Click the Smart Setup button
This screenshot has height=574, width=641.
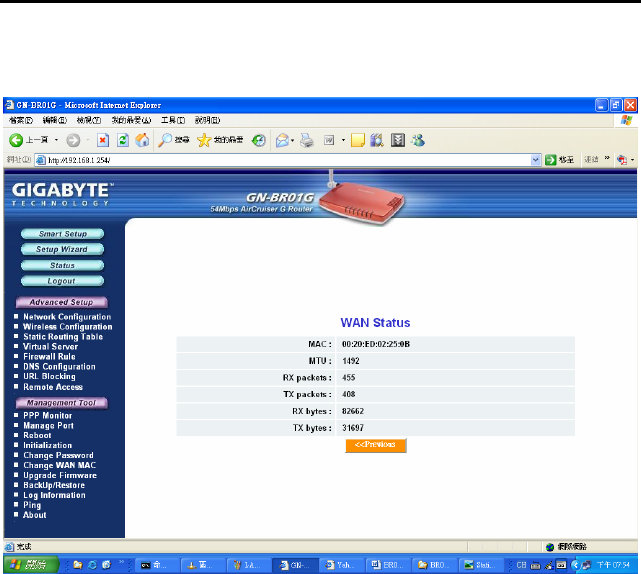[x=63, y=234]
